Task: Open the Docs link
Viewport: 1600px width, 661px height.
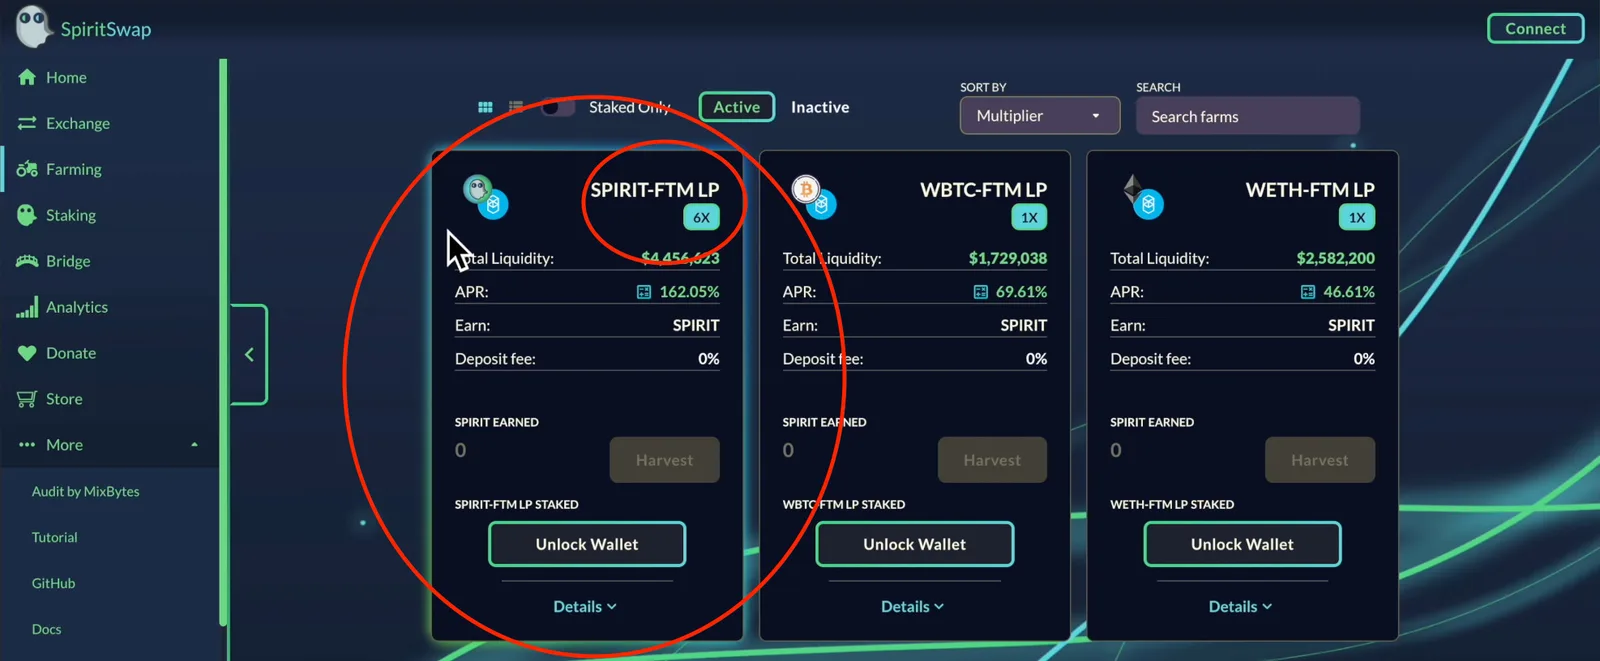Action: 47,629
